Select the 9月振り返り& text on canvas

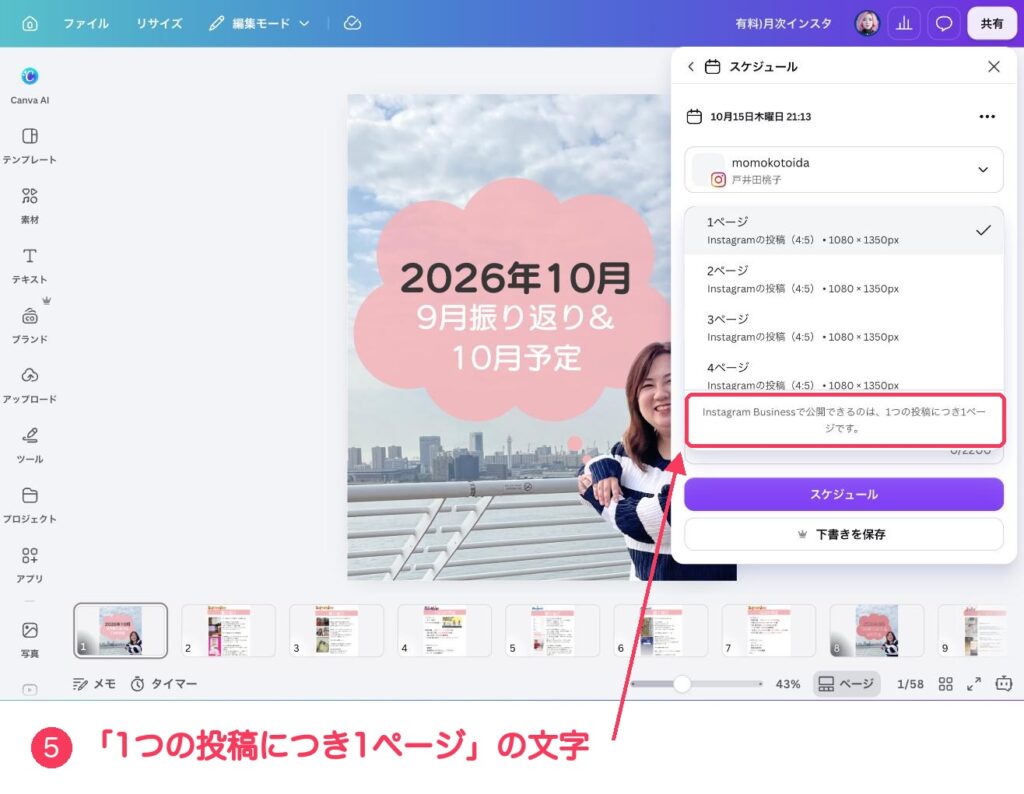[x=515, y=318]
